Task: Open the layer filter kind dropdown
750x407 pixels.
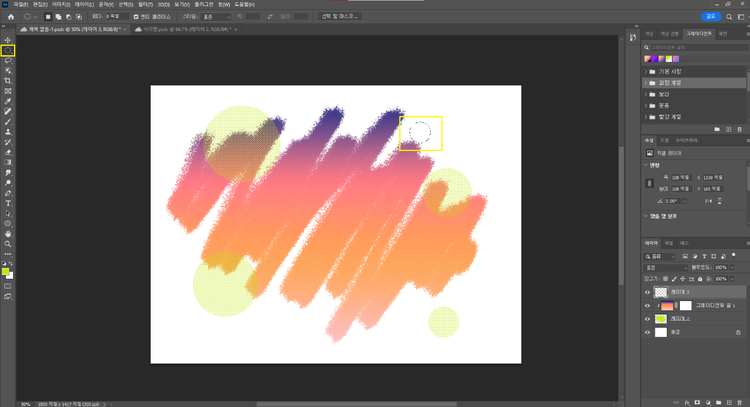Action: [660, 257]
